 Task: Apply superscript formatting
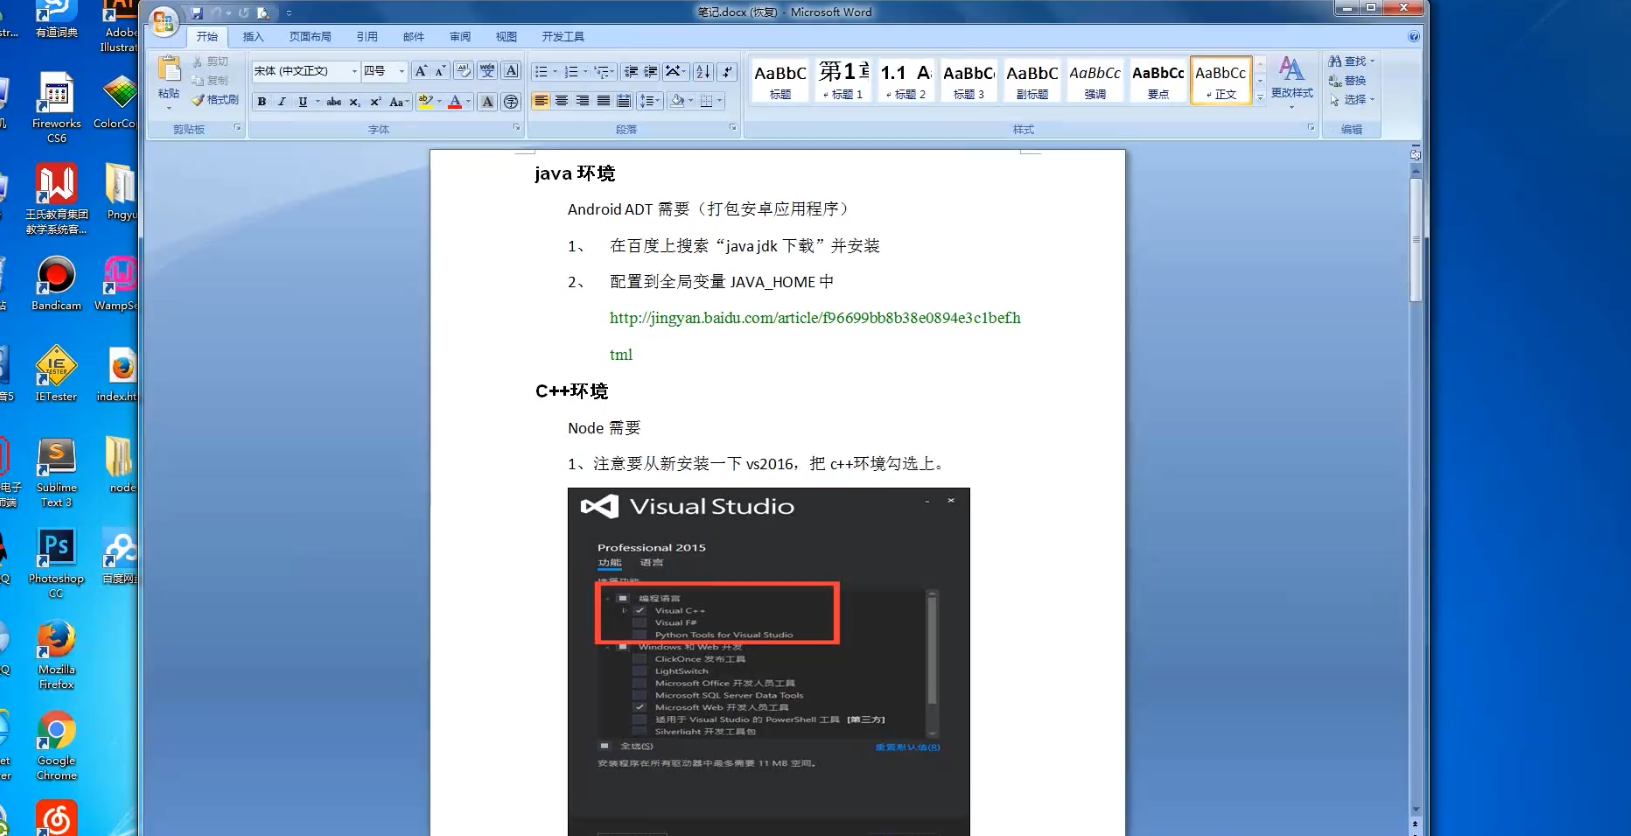coord(375,101)
